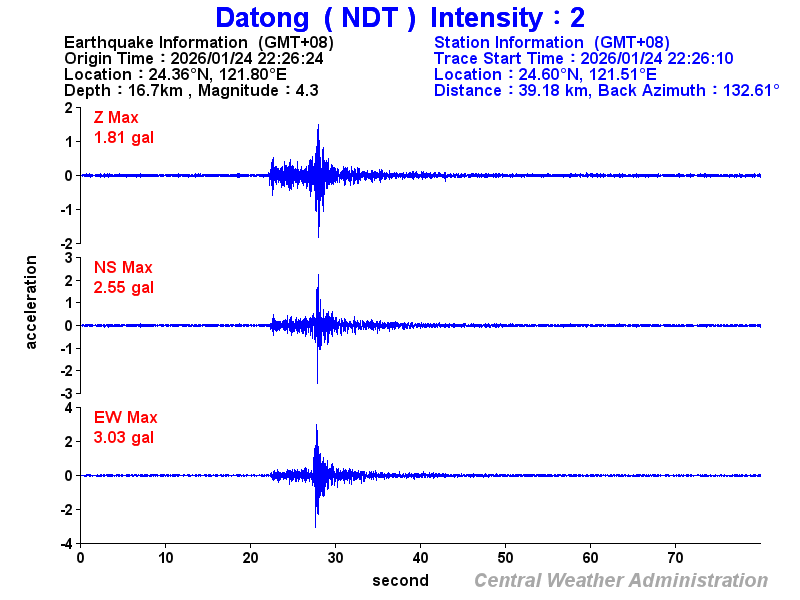Select the NS-component waveform peak
800x600 pixels.
(x=319, y=275)
